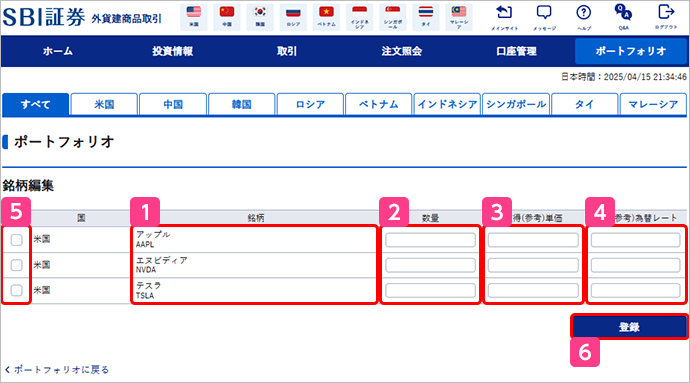690x383 pixels.
Task: Click the アップル AAPL stock name
Action: [x=153, y=239]
